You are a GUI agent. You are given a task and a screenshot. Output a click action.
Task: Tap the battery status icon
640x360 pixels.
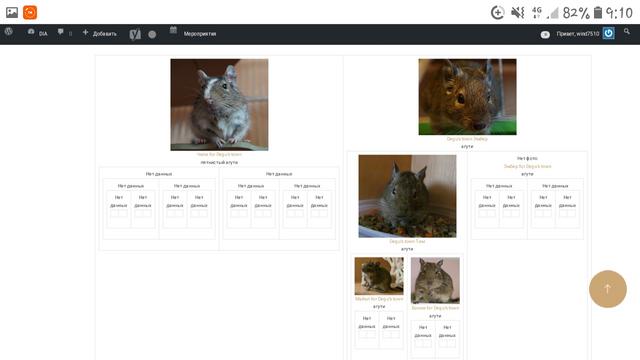pos(598,12)
